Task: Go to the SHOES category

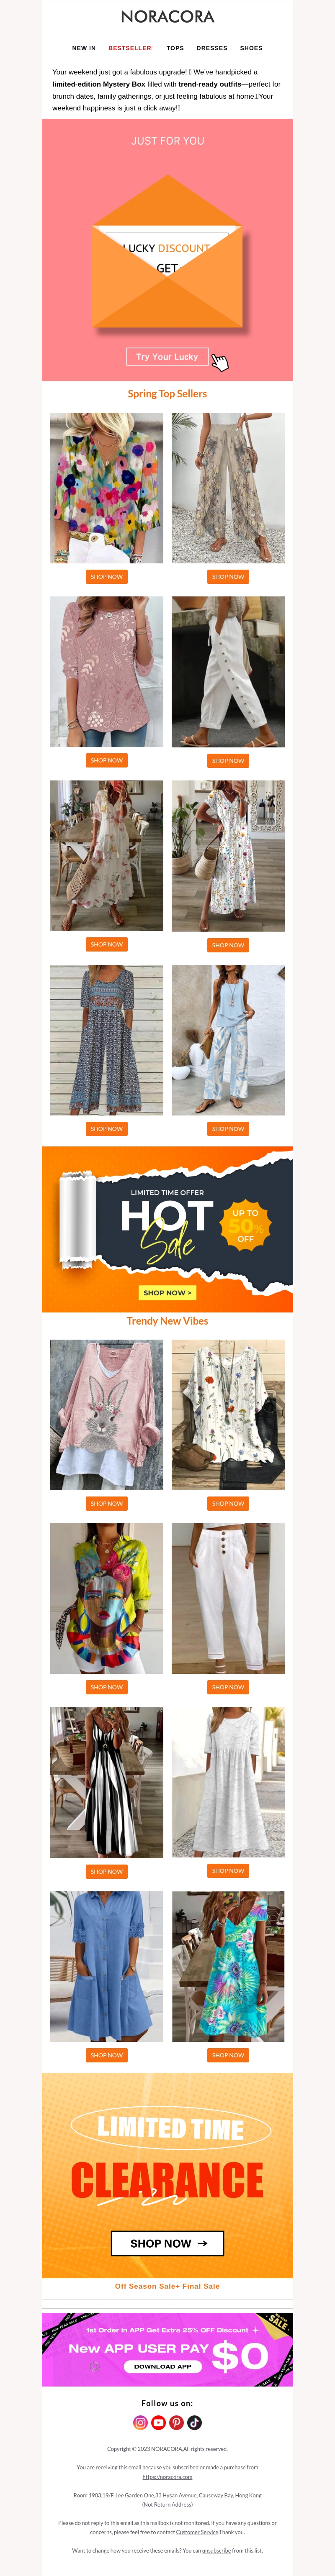Action: point(251,48)
